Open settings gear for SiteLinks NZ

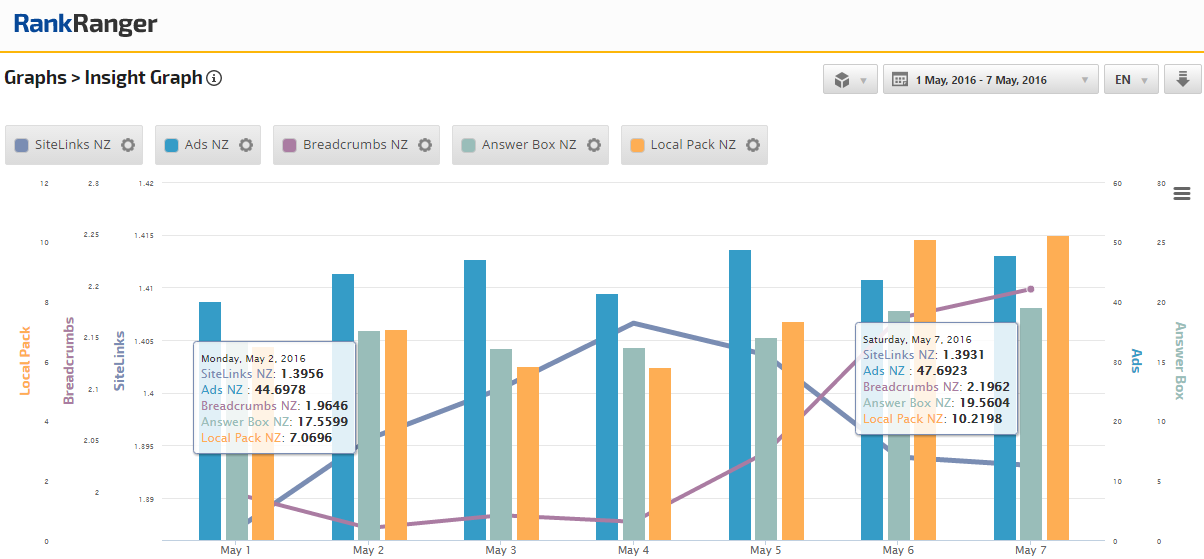coord(128,145)
